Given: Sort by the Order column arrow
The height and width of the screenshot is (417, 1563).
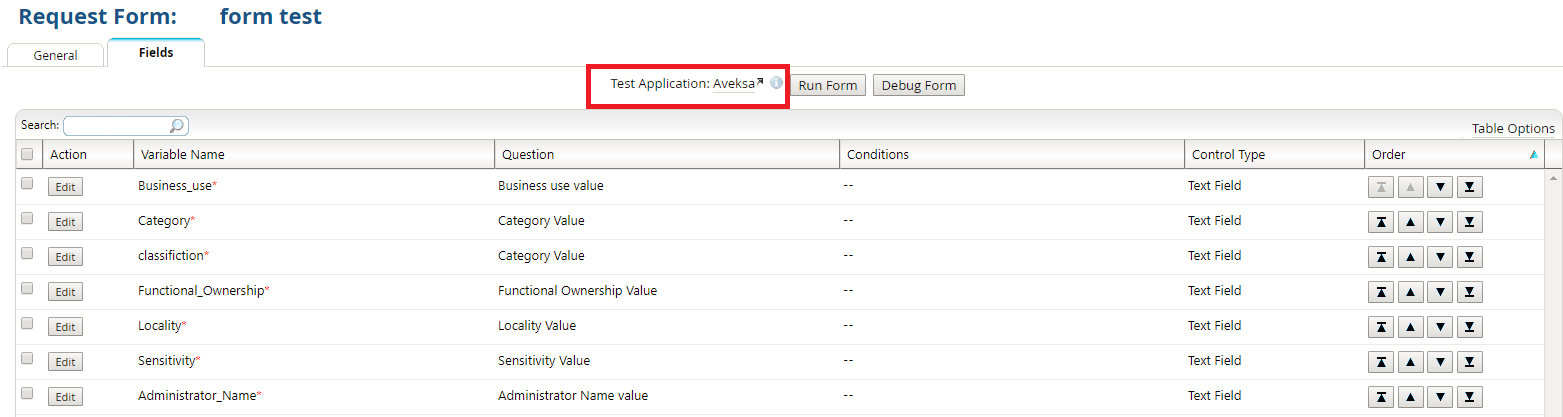Looking at the screenshot, I should click(x=1533, y=154).
